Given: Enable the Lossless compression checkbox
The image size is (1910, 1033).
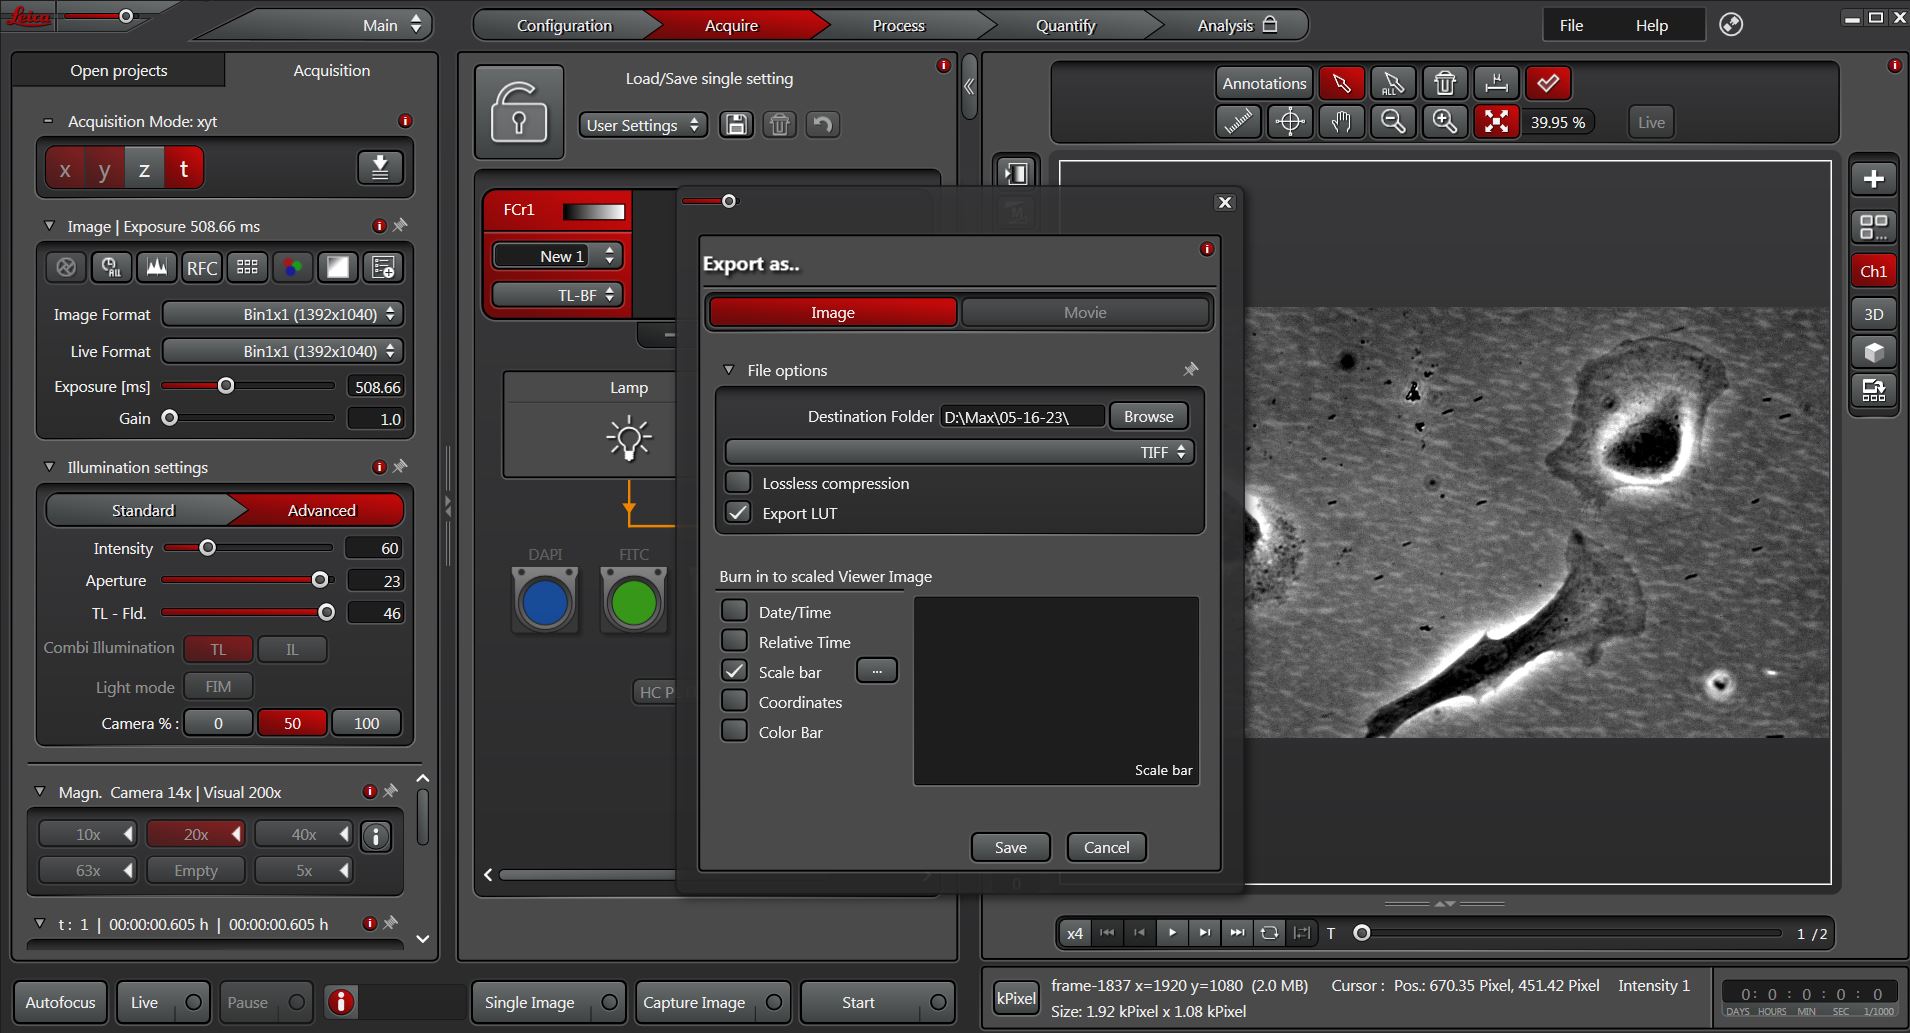Looking at the screenshot, I should tap(738, 483).
